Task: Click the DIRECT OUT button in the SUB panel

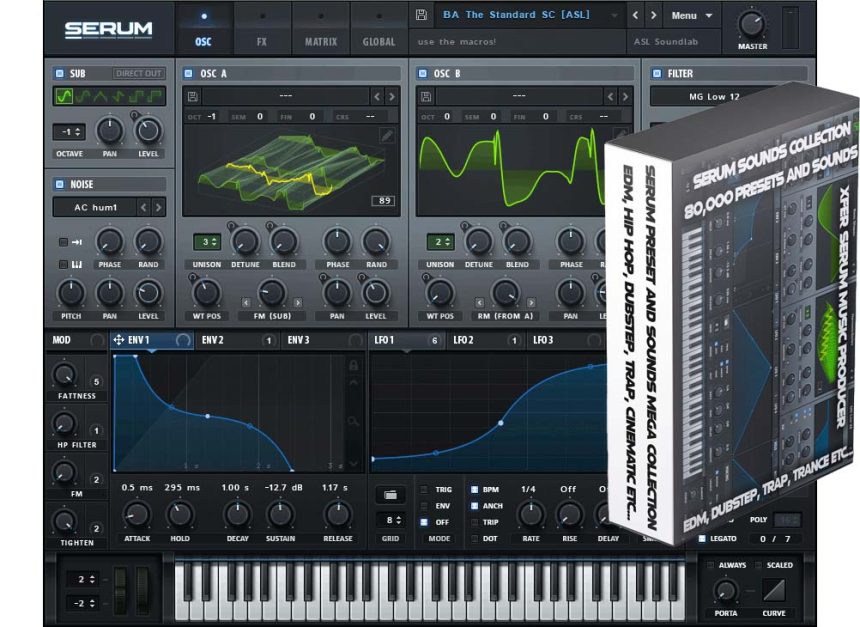Action: tap(138, 72)
